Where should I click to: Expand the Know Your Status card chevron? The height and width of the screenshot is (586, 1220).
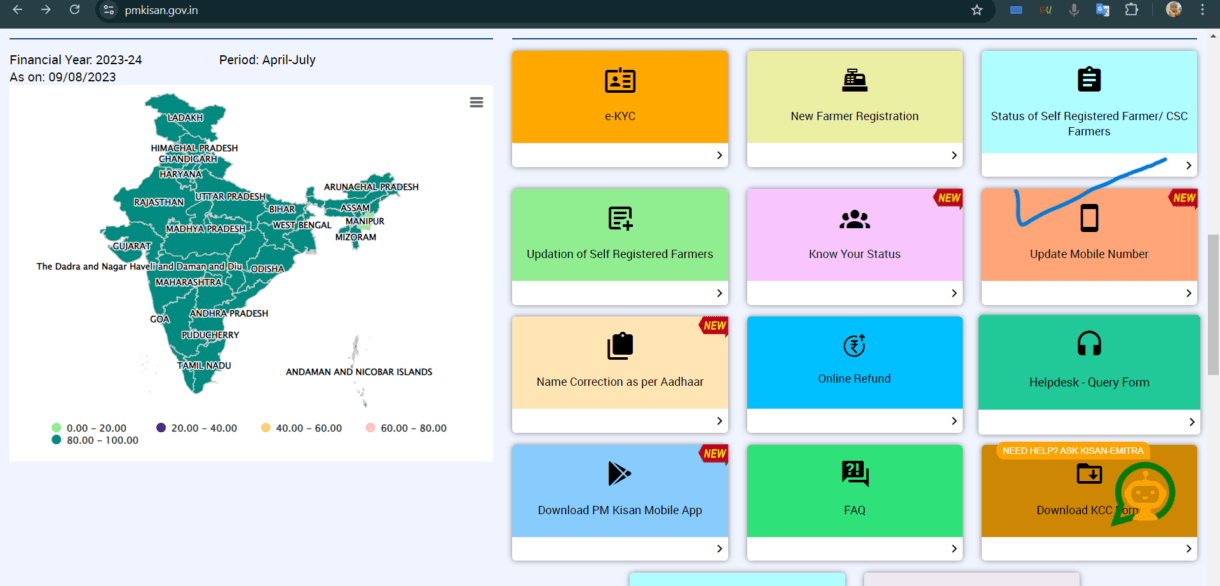coord(954,293)
